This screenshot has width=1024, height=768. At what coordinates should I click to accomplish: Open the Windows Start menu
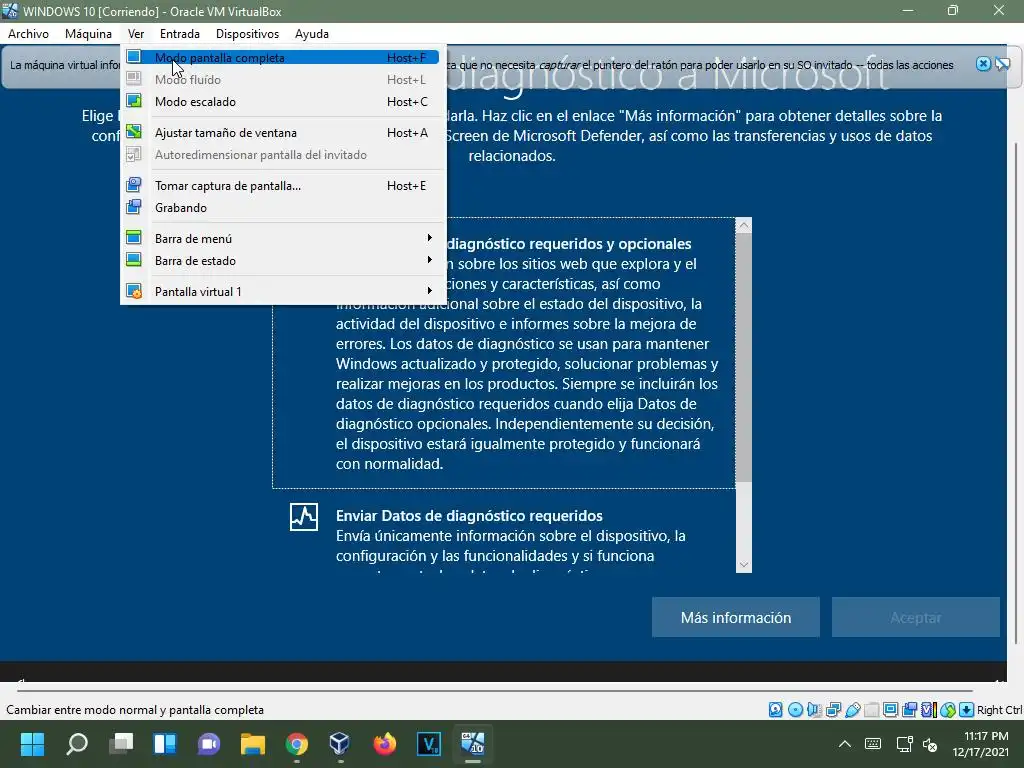click(x=32, y=744)
